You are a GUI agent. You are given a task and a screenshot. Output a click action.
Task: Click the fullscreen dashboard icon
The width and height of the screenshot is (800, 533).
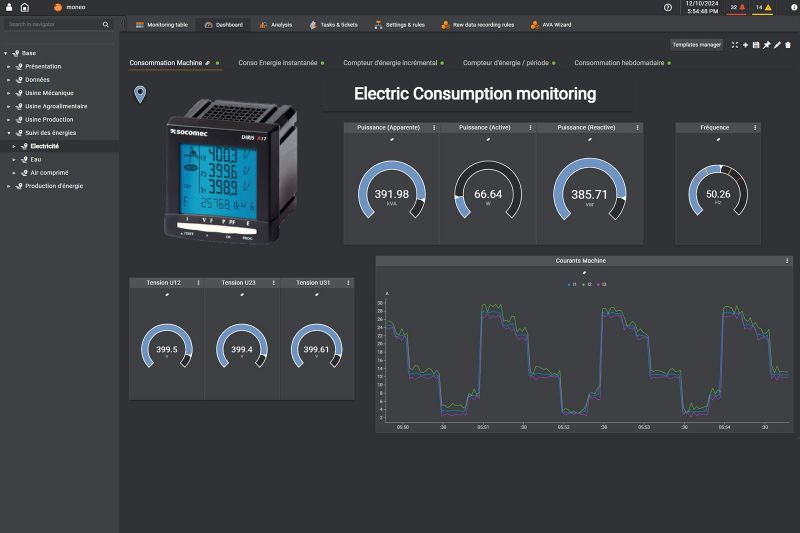pyautogui.click(x=735, y=45)
